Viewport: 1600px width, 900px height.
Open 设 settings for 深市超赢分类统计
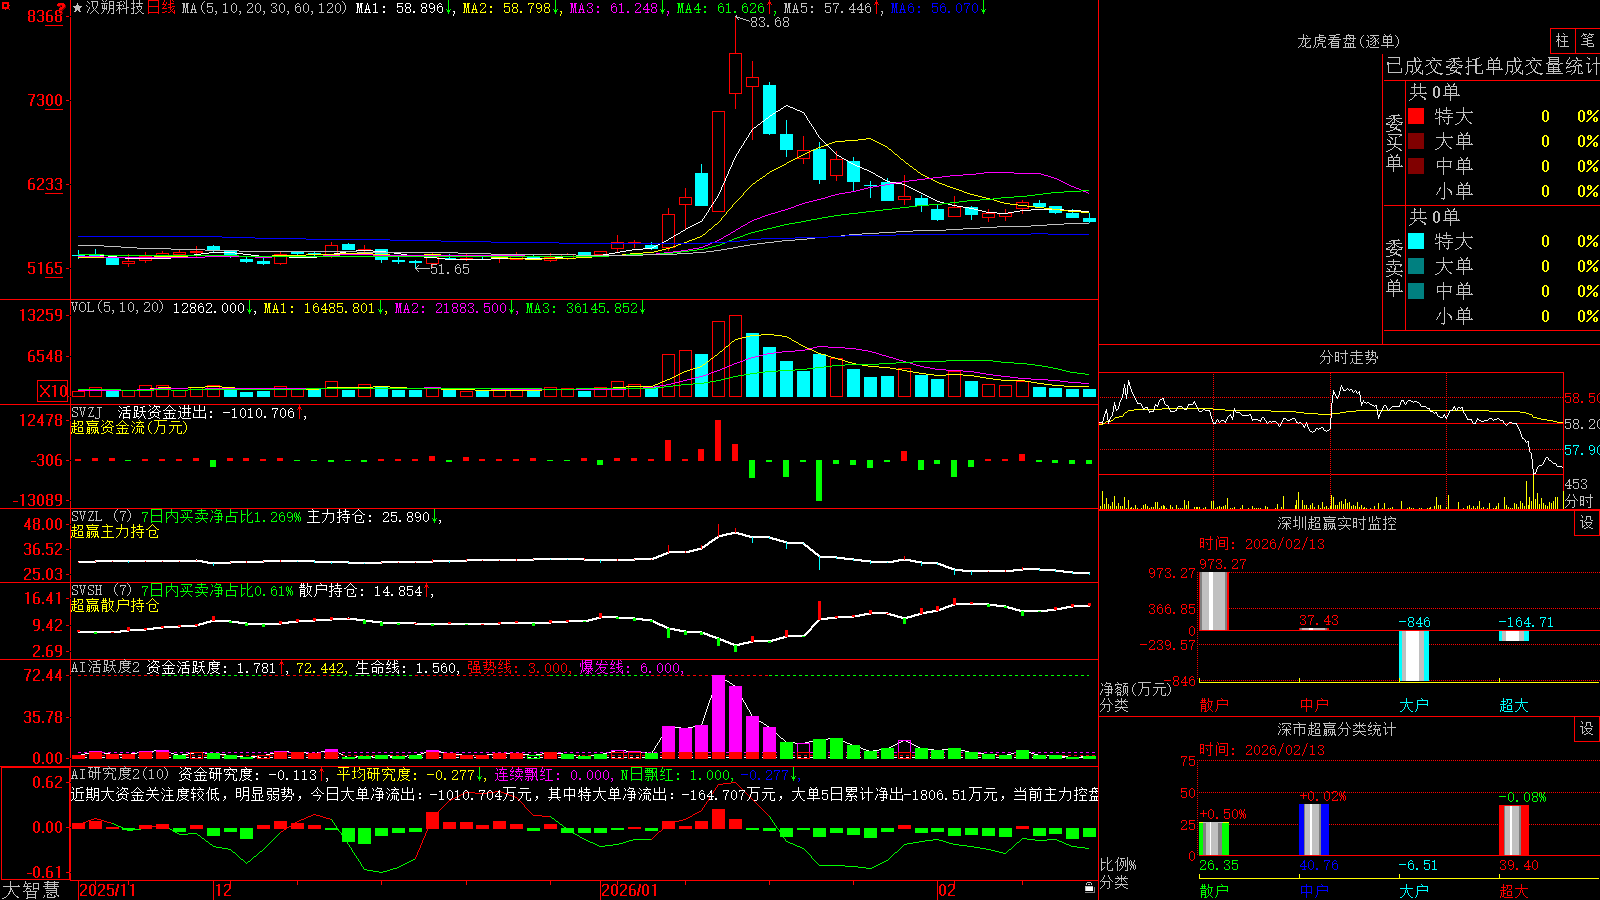(1587, 729)
